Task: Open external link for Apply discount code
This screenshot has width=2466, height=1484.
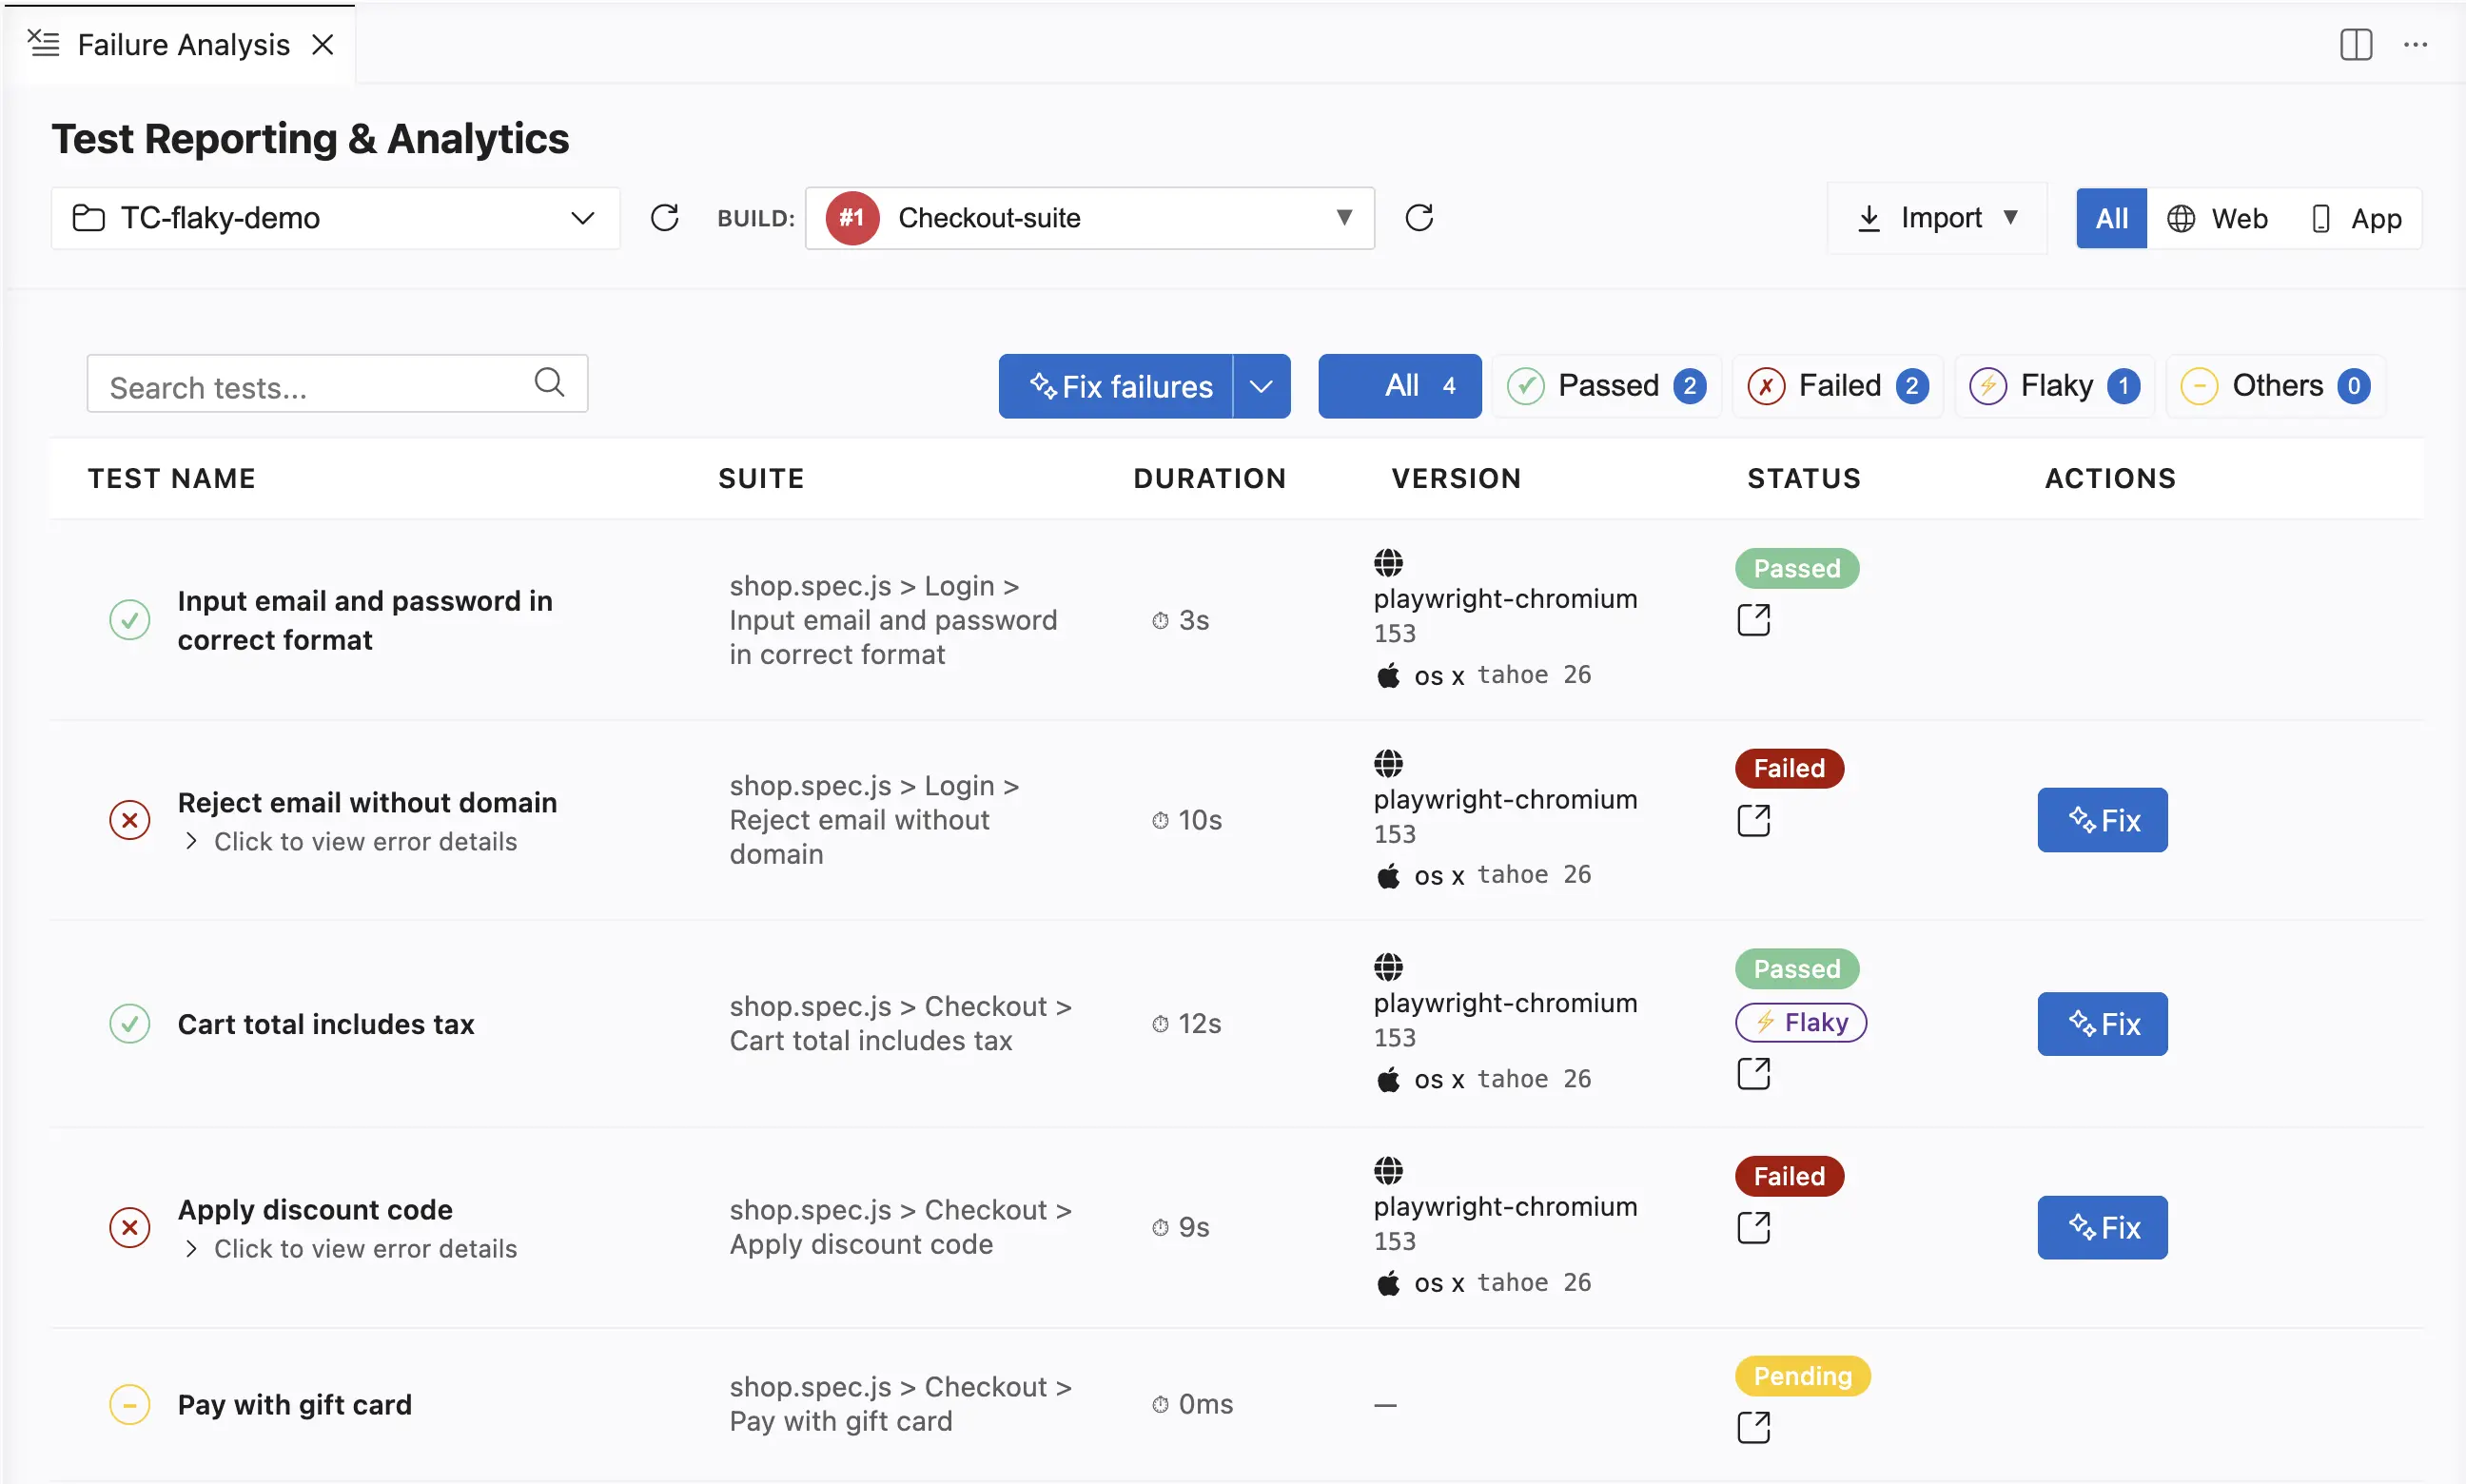Action: 1753,1228
